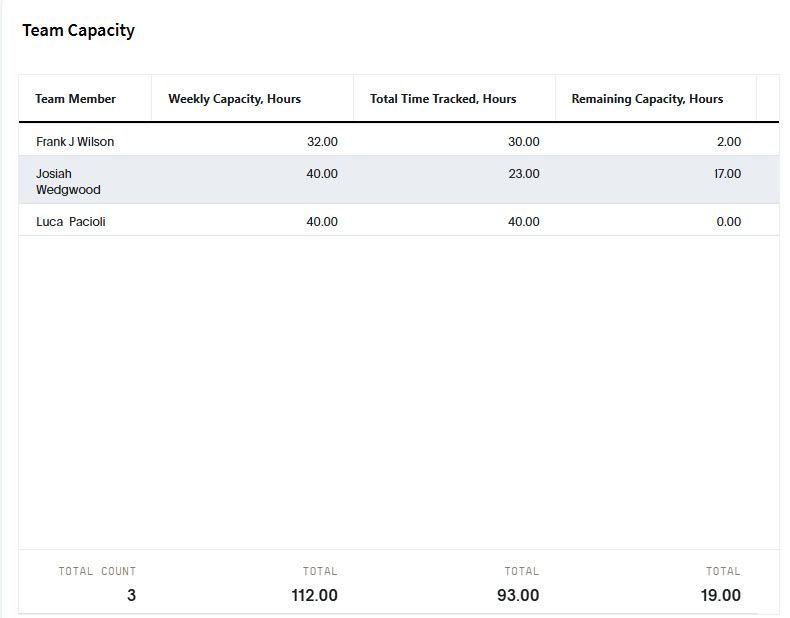This screenshot has height=618, width=790.
Task: Select Frank J Wilson's remaining capacity 2.00
Action: click(x=728, y=142)
